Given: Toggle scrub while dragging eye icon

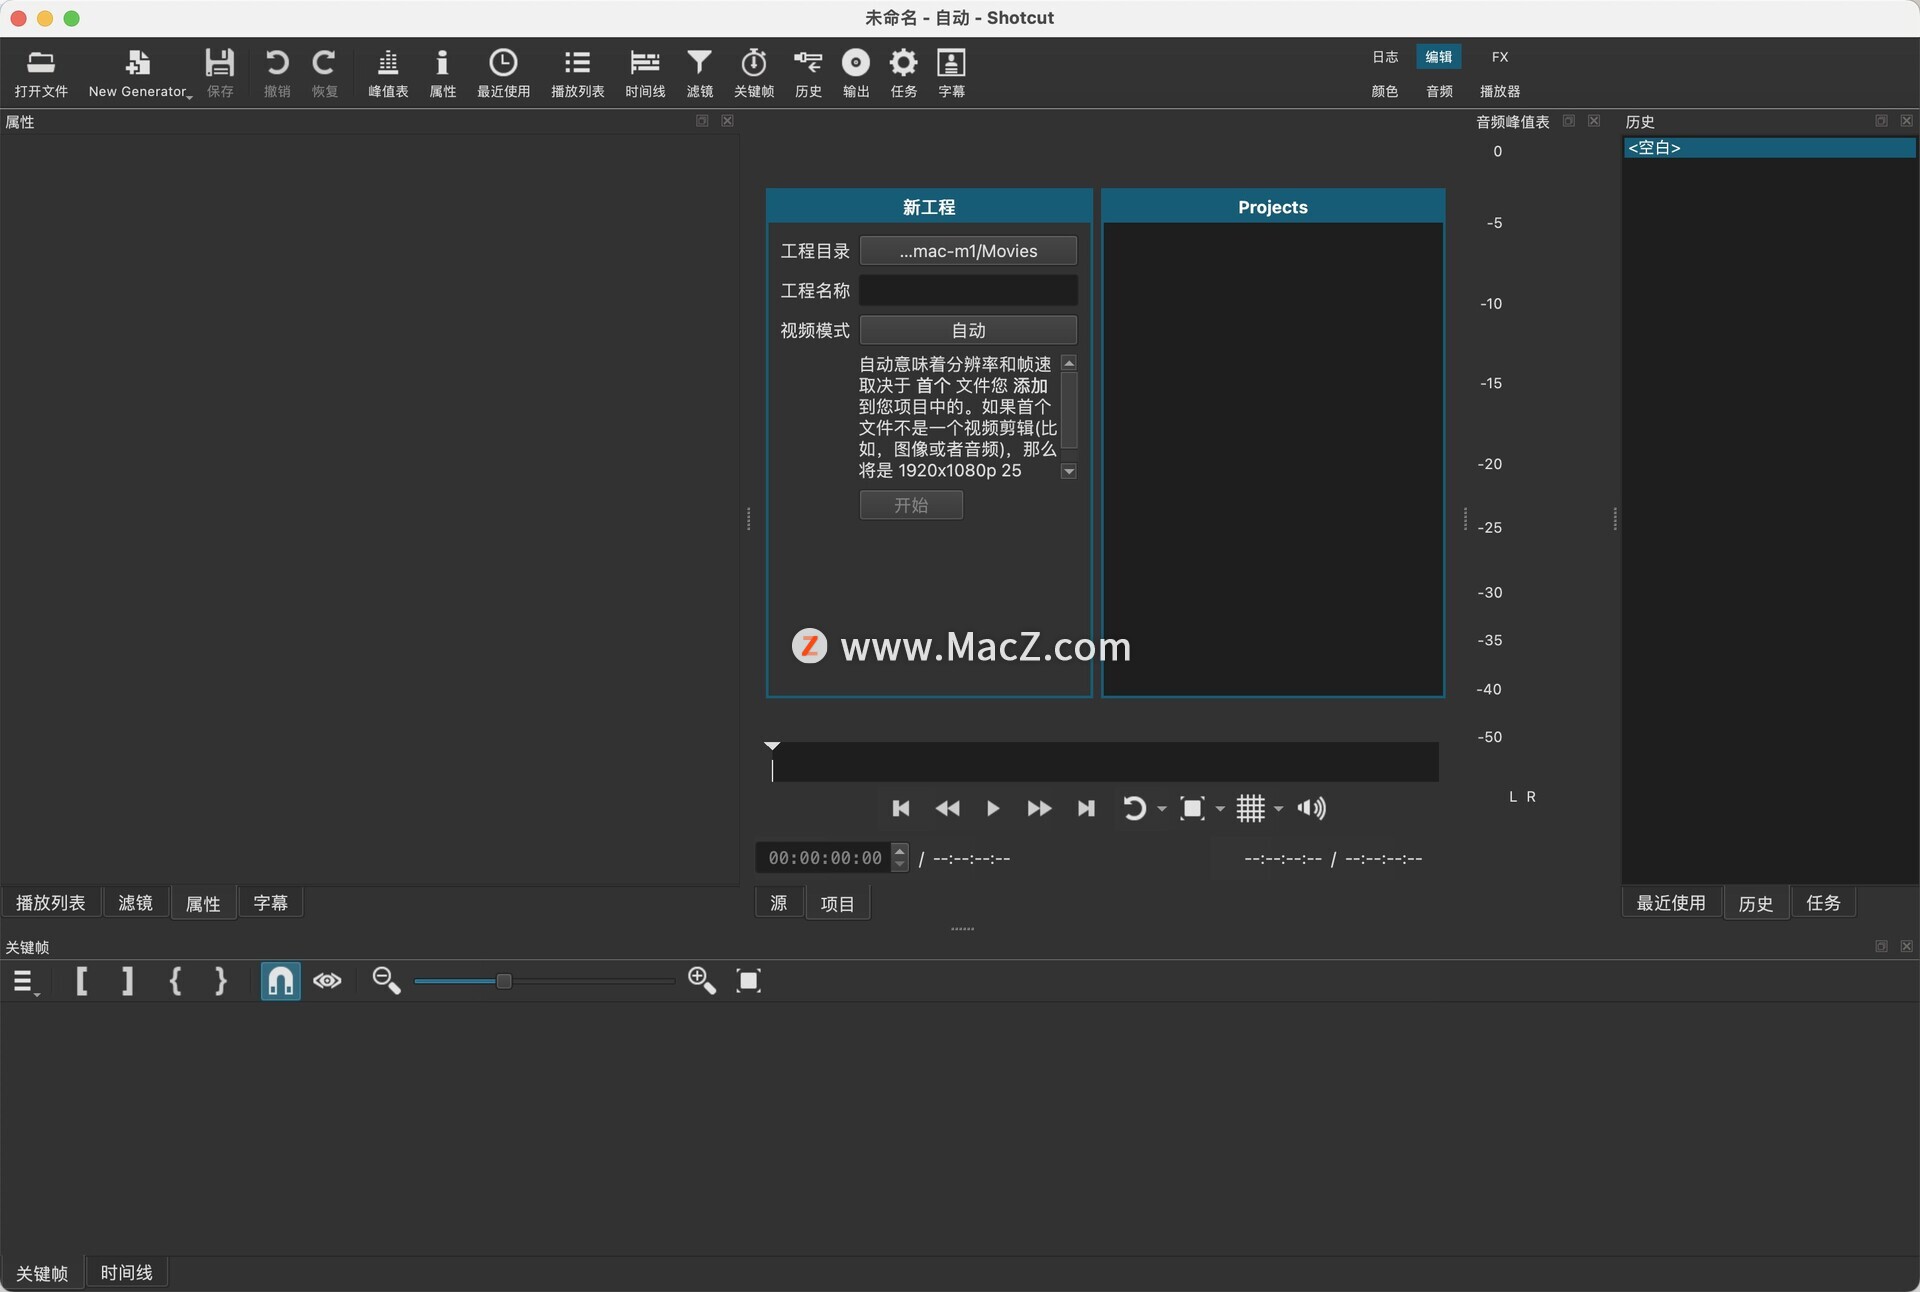Looking at the screenshot, I should click(x=327, y=981).
